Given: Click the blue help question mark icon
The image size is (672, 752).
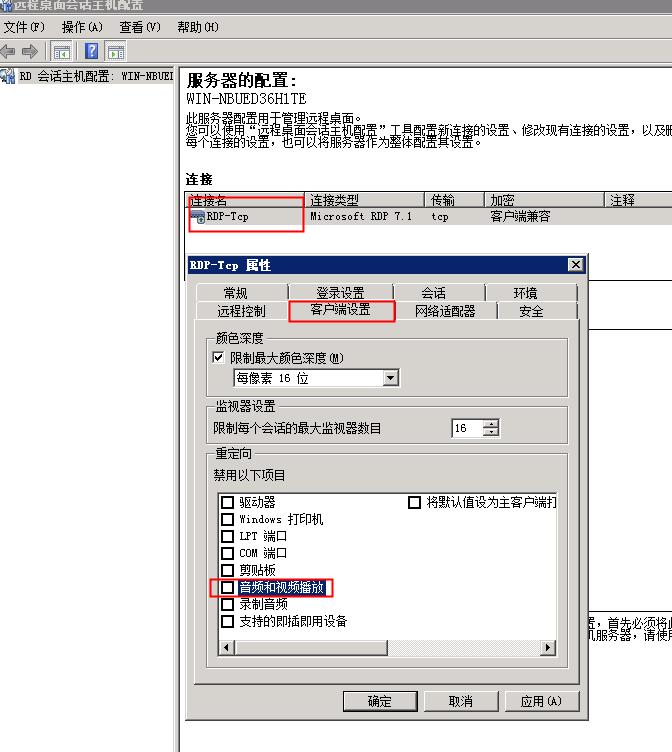Looking at the screenshot, I should (x=91, y=51).
